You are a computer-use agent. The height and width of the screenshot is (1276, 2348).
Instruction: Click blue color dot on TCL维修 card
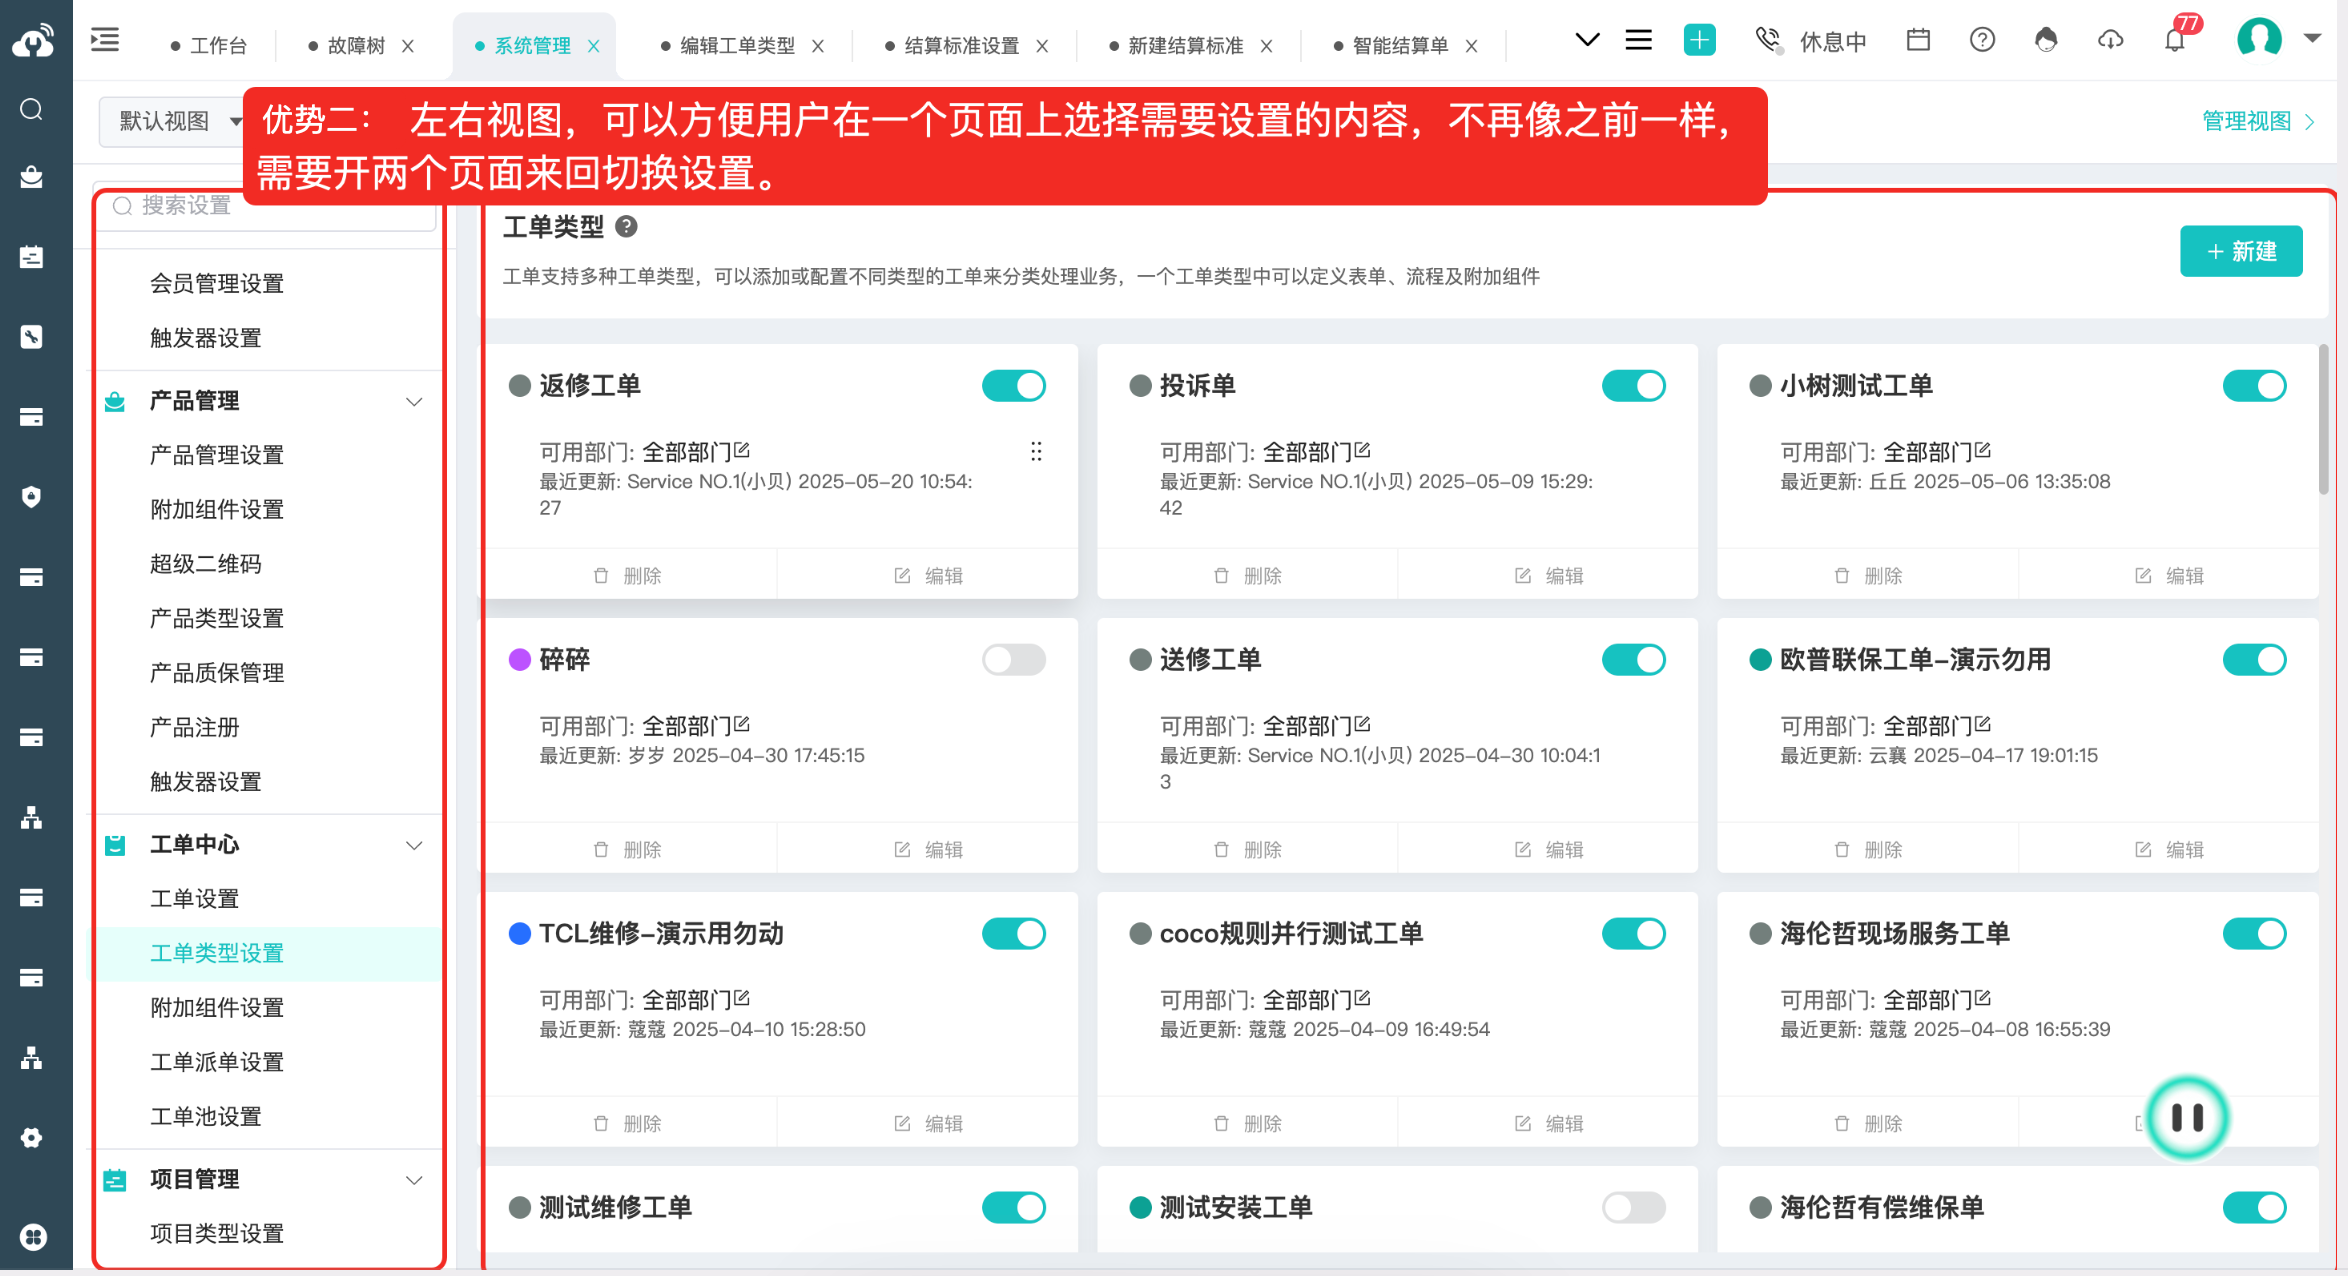tap(520, 934)
